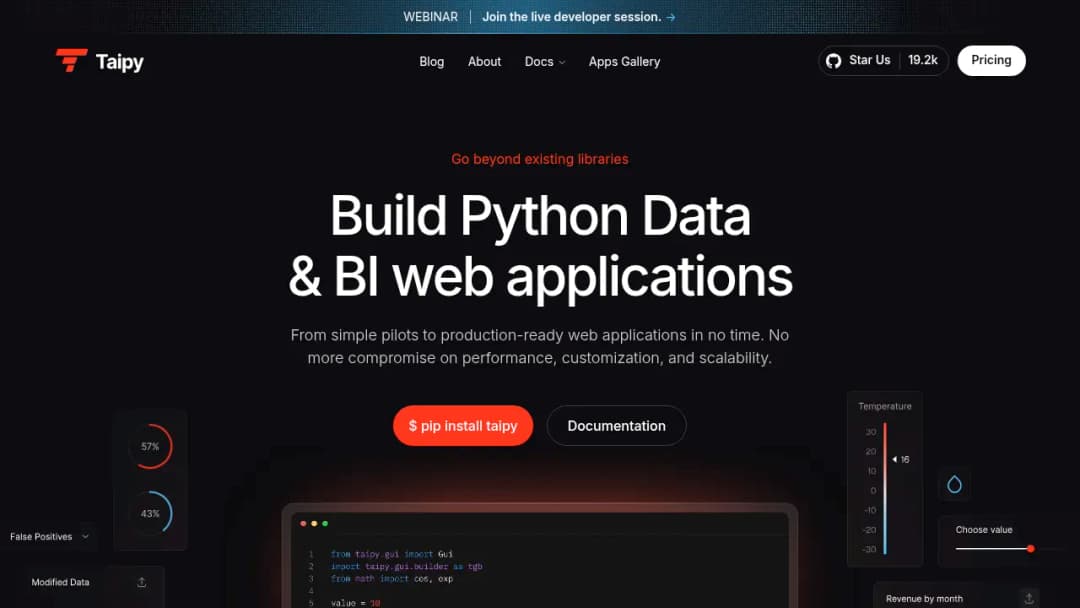Open the Blog page

[x=432, y=61]
